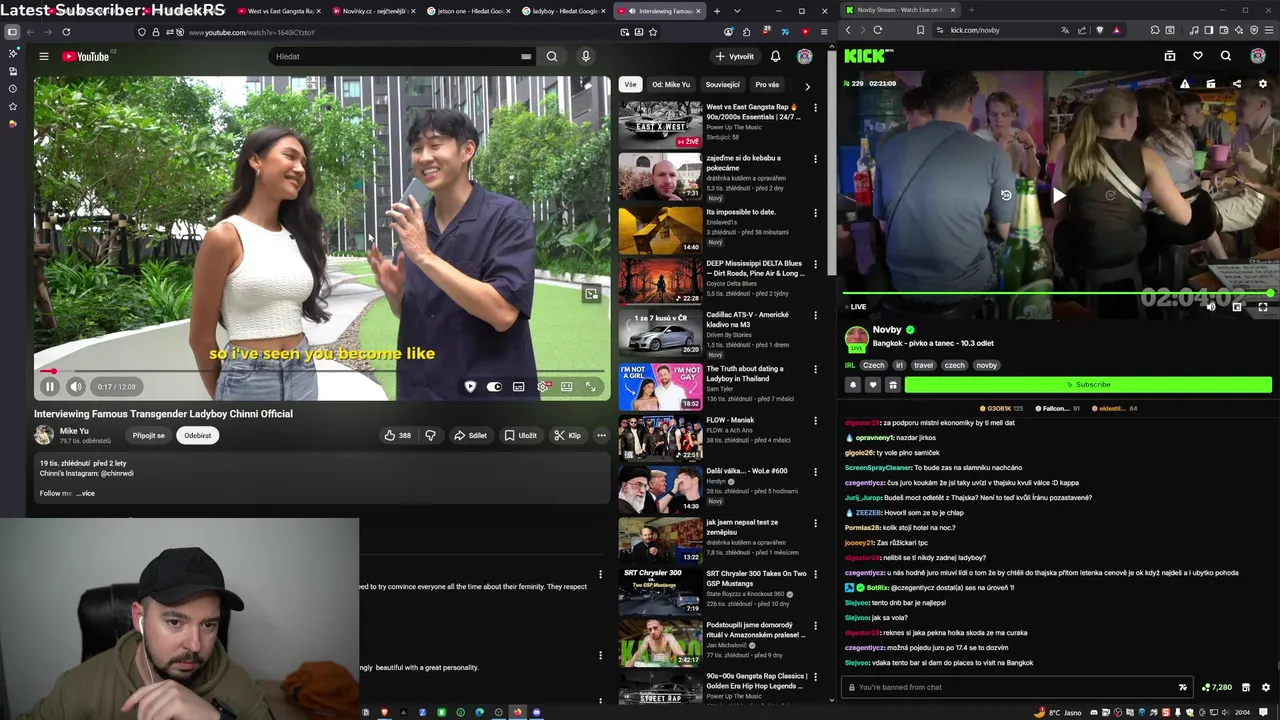Screen dimensions: 1280x720
Task: Open the YouTube hamburger guide menu
Action: pyautogui.click(x=44, y=56)
